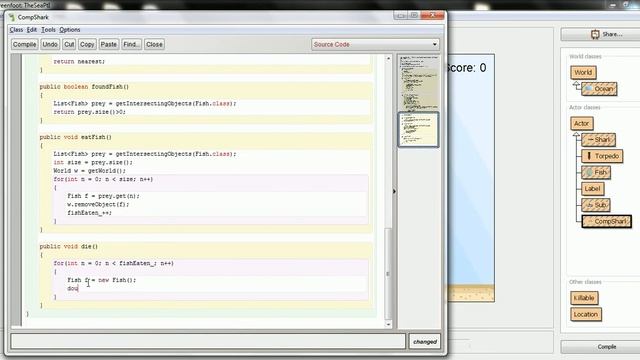
Task: Select the World class box
Action: pyautogui.click(x=583, y=73)
